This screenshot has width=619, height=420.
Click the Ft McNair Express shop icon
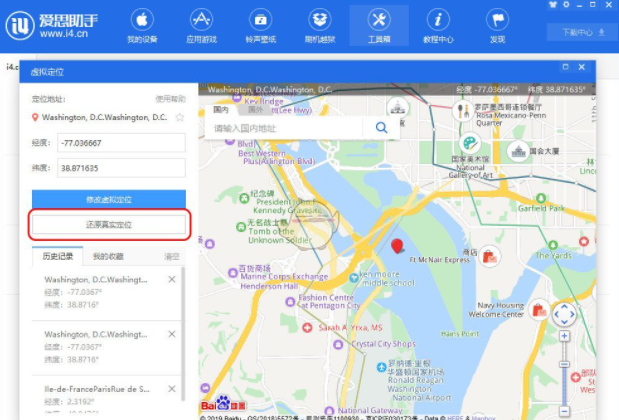(x=490, y=257)
